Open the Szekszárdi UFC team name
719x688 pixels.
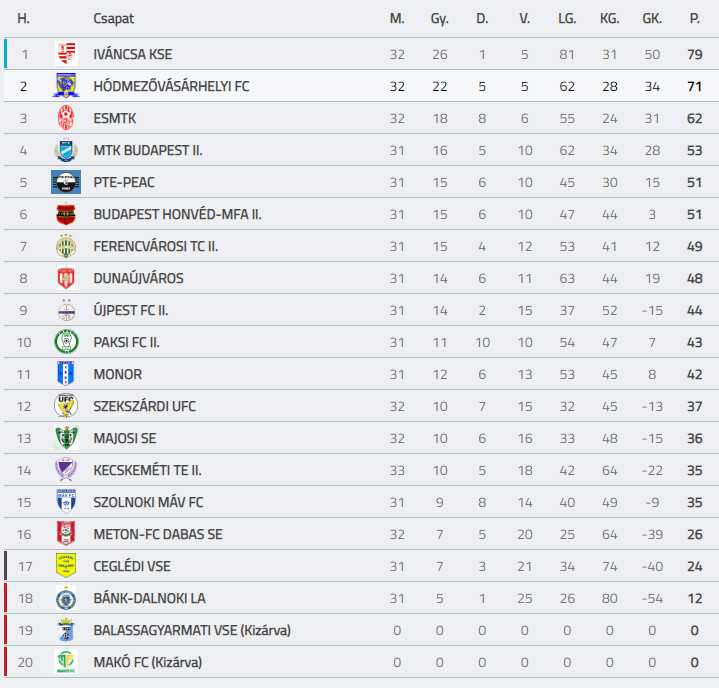pos(144,406)
